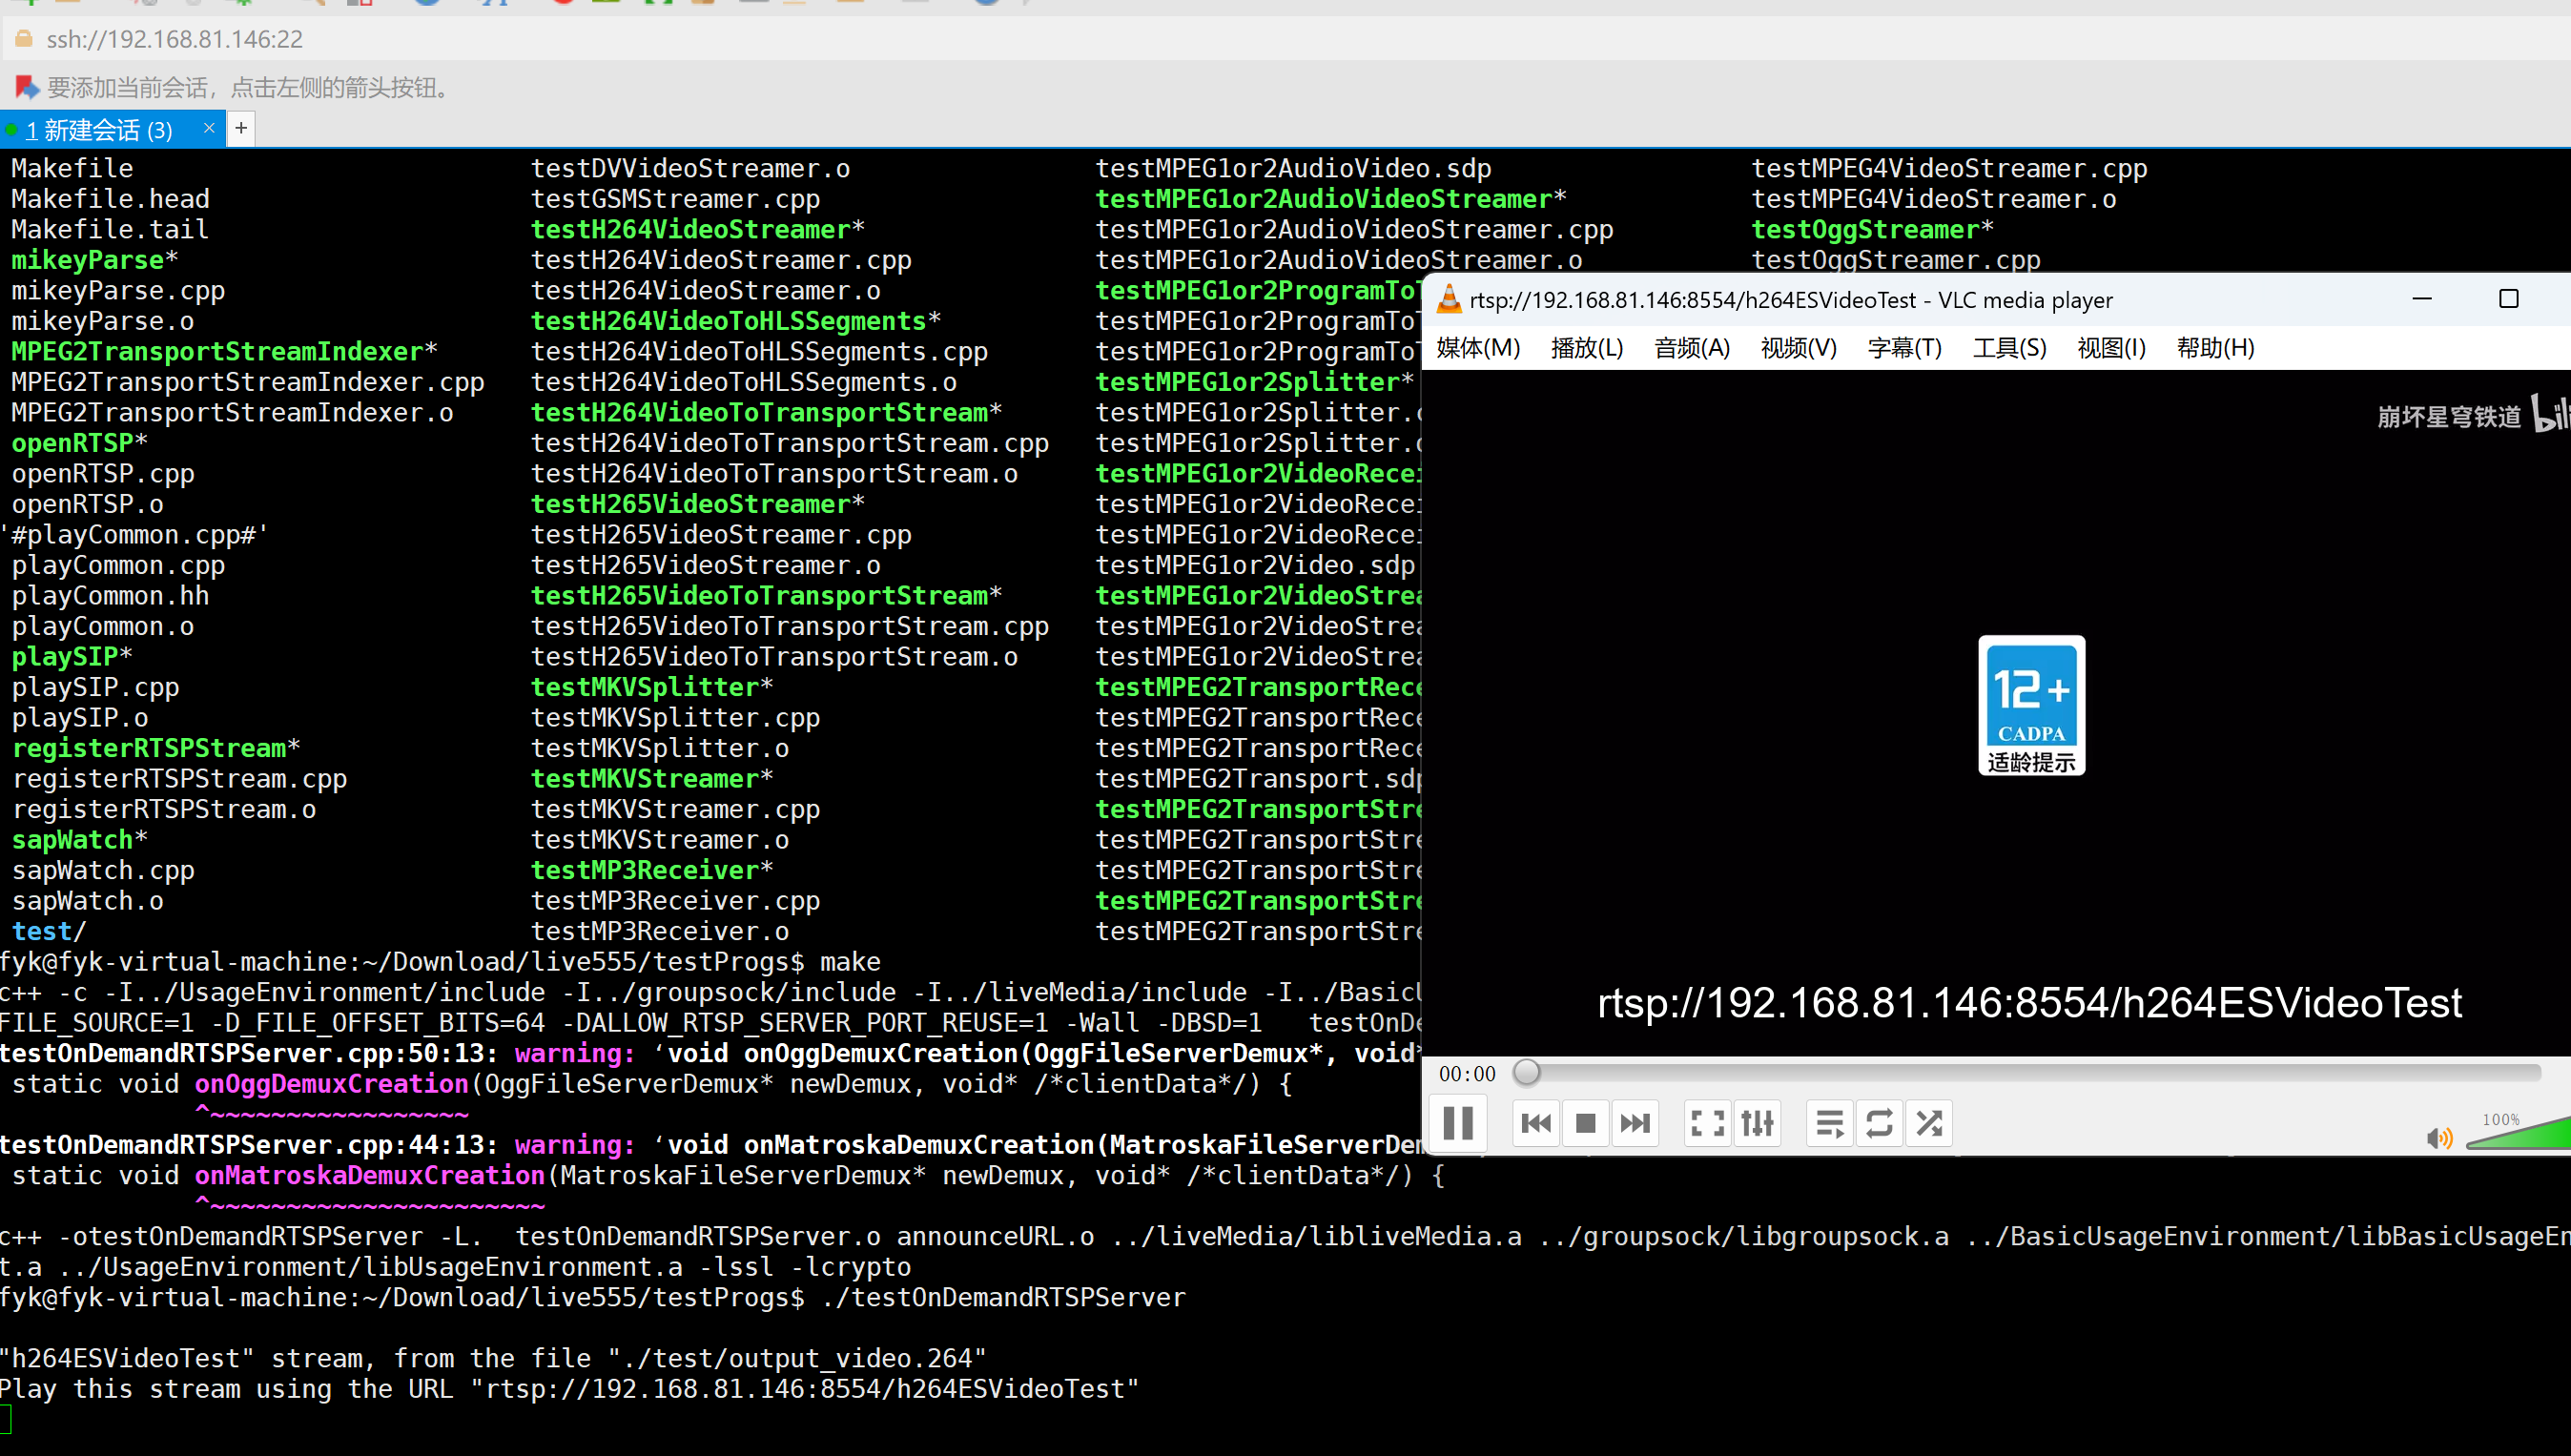
Task: Open the 视频(V) menu in VLC
Action: point(1799,348)
